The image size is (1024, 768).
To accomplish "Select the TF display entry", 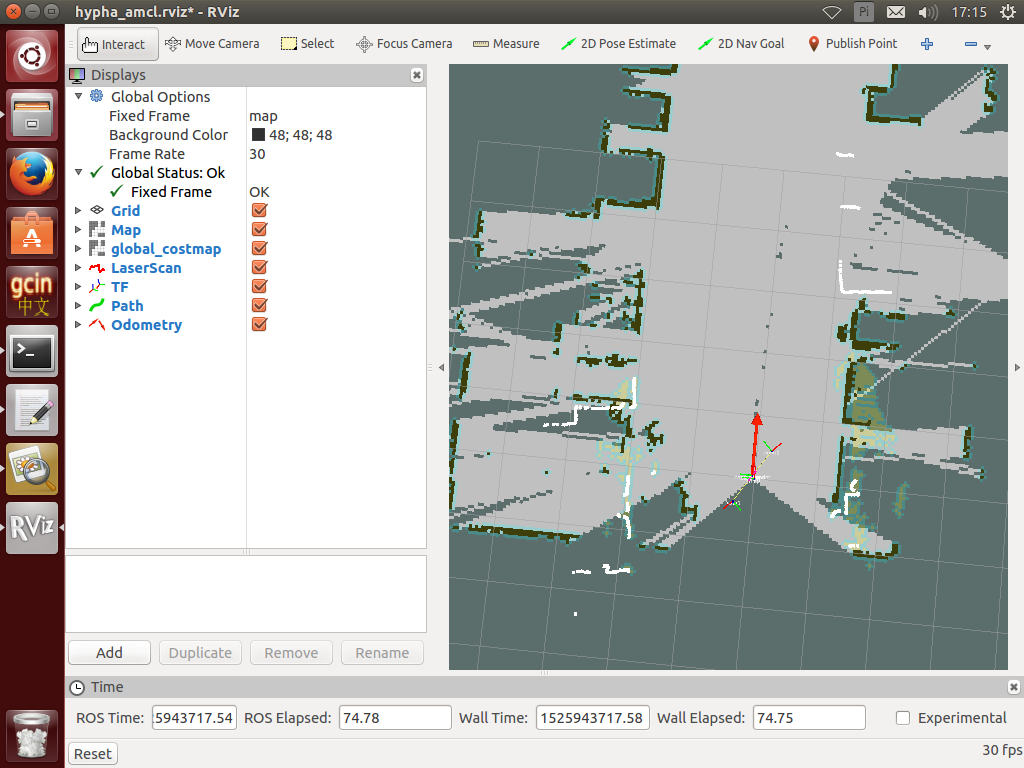I will click(x=119, y=287).
